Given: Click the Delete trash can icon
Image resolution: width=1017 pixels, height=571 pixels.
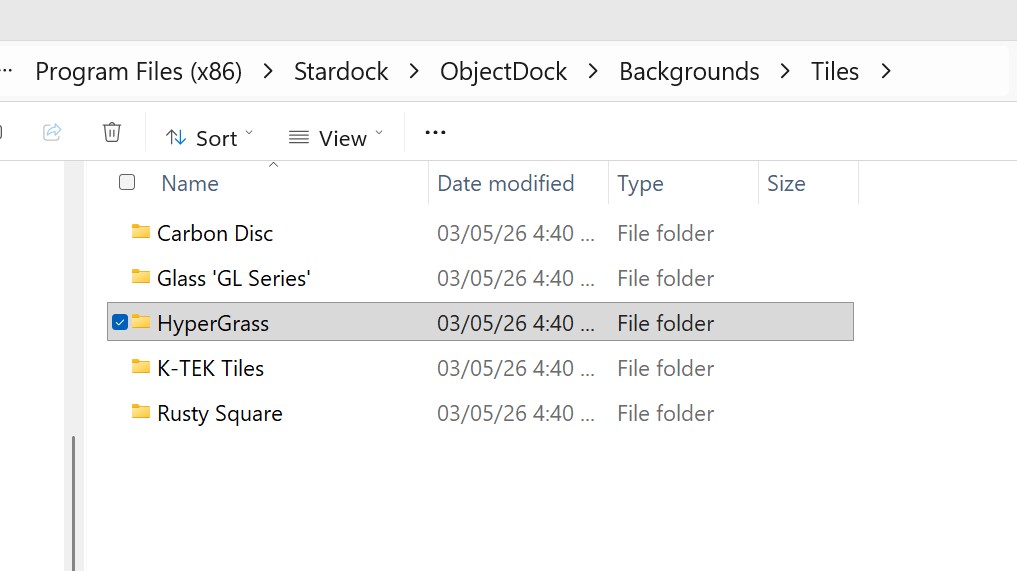Looking at the screenshot, I should pos(112,132).
